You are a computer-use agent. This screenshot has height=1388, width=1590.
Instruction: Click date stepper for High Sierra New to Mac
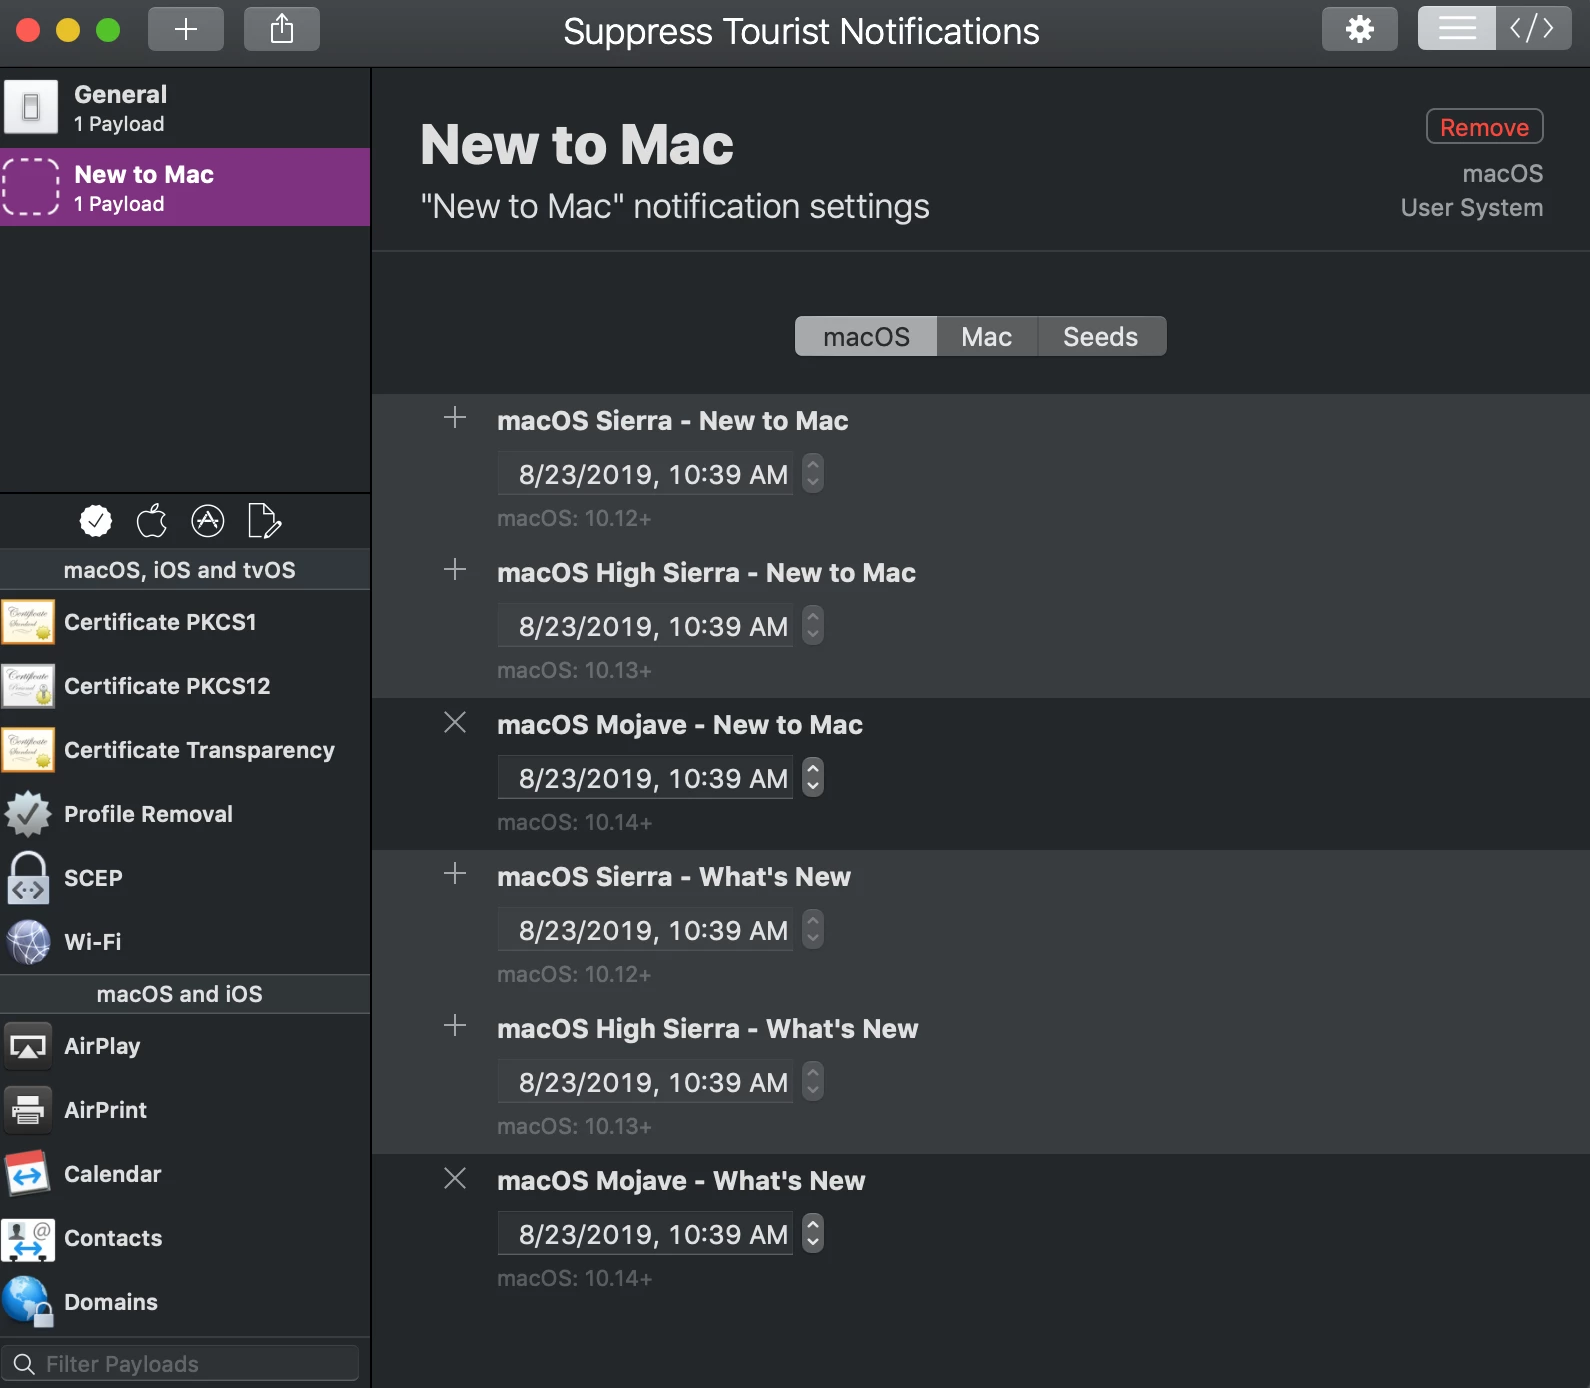coord(813,625)
